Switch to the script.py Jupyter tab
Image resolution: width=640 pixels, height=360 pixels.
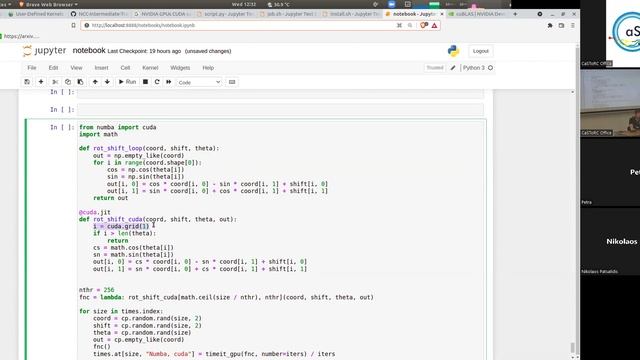coord(225,14)
